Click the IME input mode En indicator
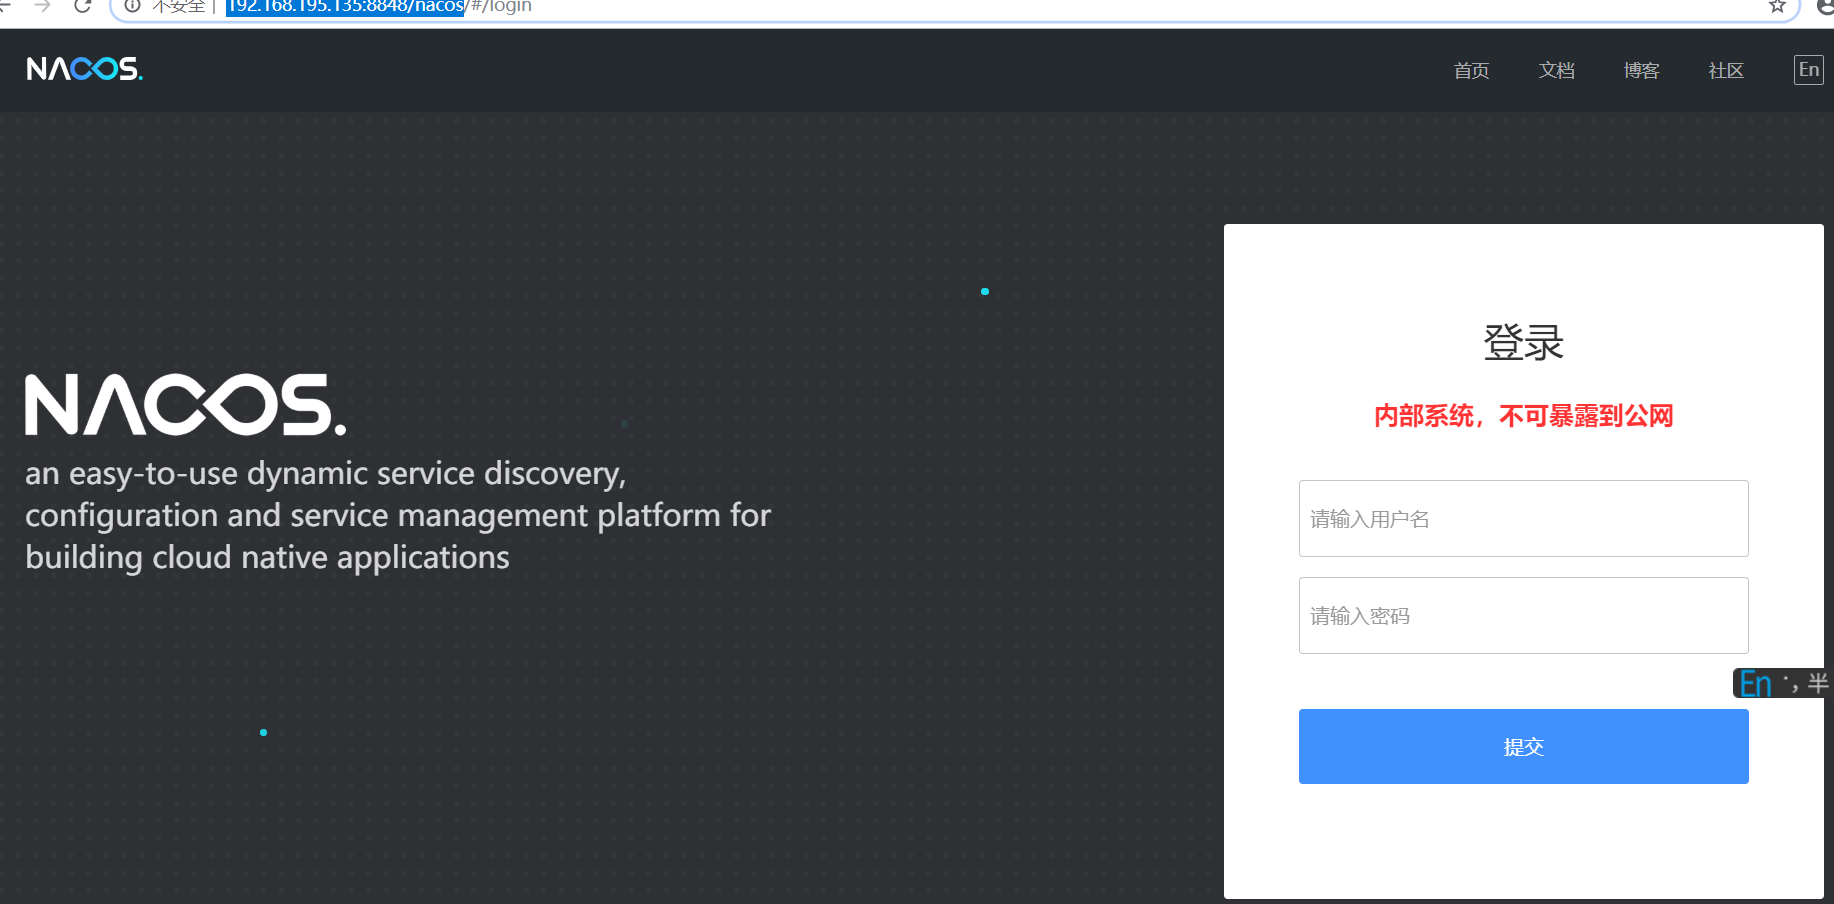Image resolution: width=1834 pixels, height=904 pixels. click(1755, 684)
